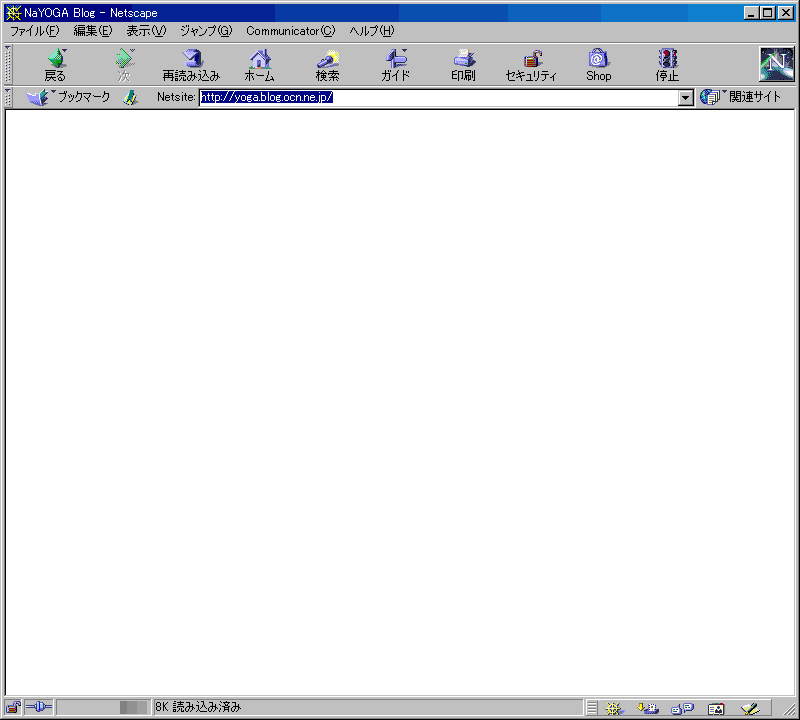Maximize the Netscape window
The height and width of the screenshot is (720, 800).
coord(768,13)
